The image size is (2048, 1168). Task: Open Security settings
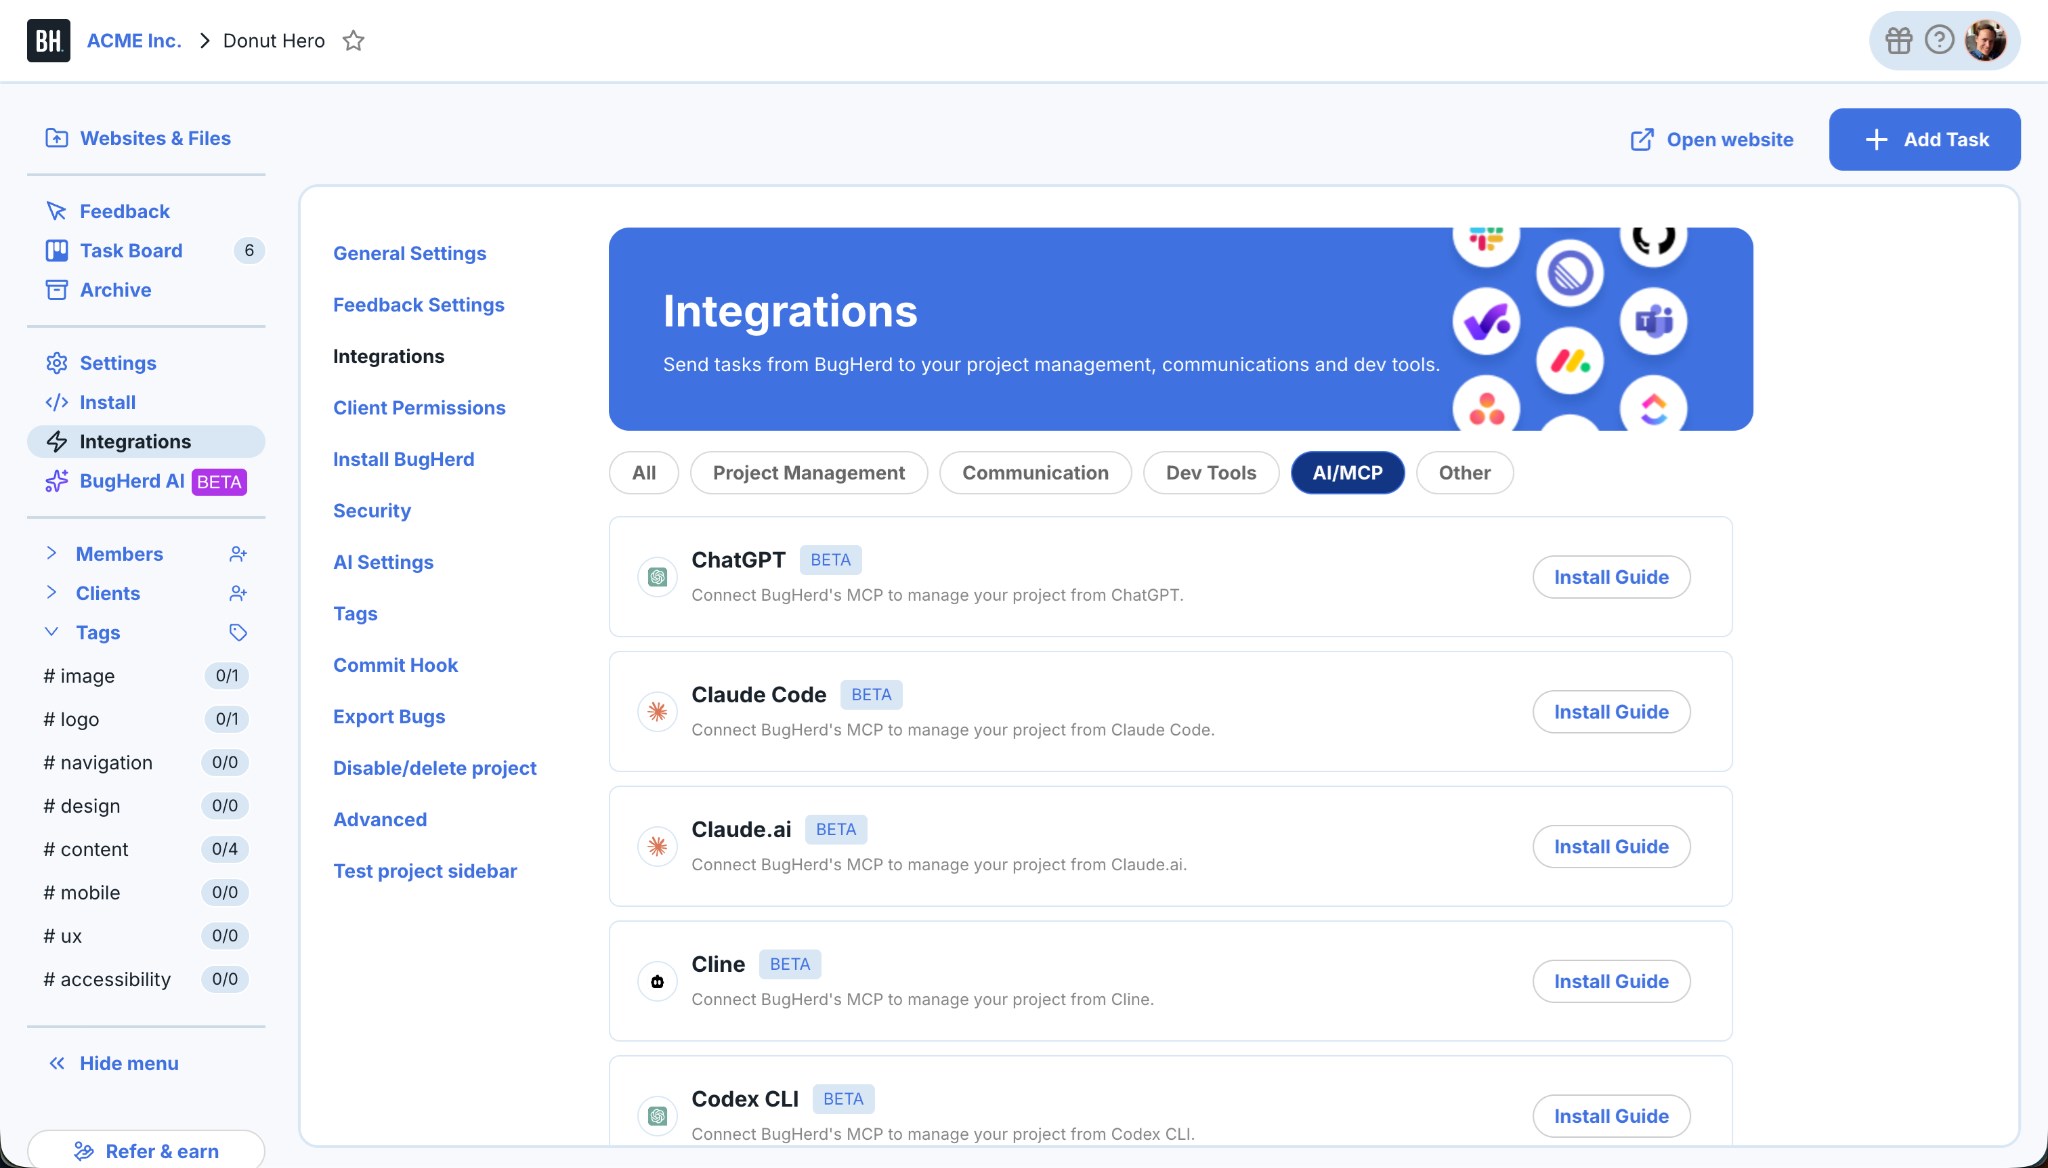point(372,511)
